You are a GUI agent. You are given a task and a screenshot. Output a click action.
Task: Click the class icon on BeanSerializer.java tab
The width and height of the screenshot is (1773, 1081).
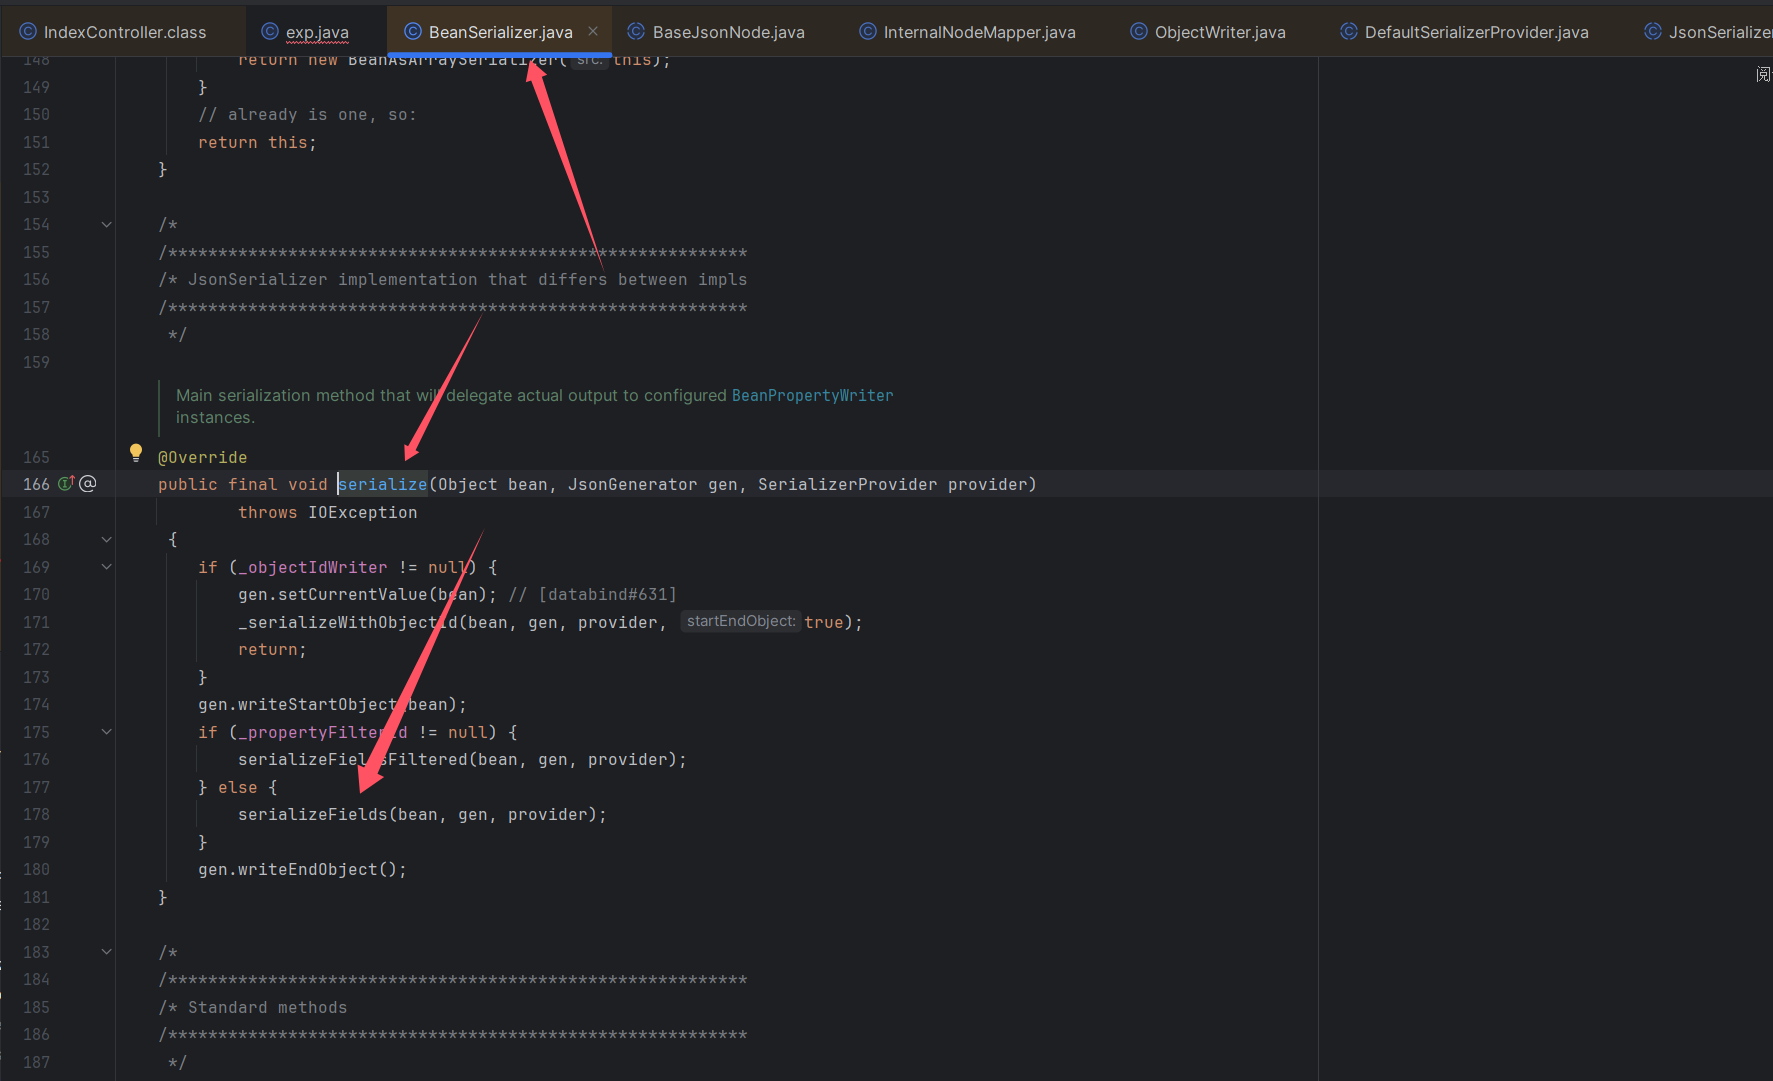point(412,31)
